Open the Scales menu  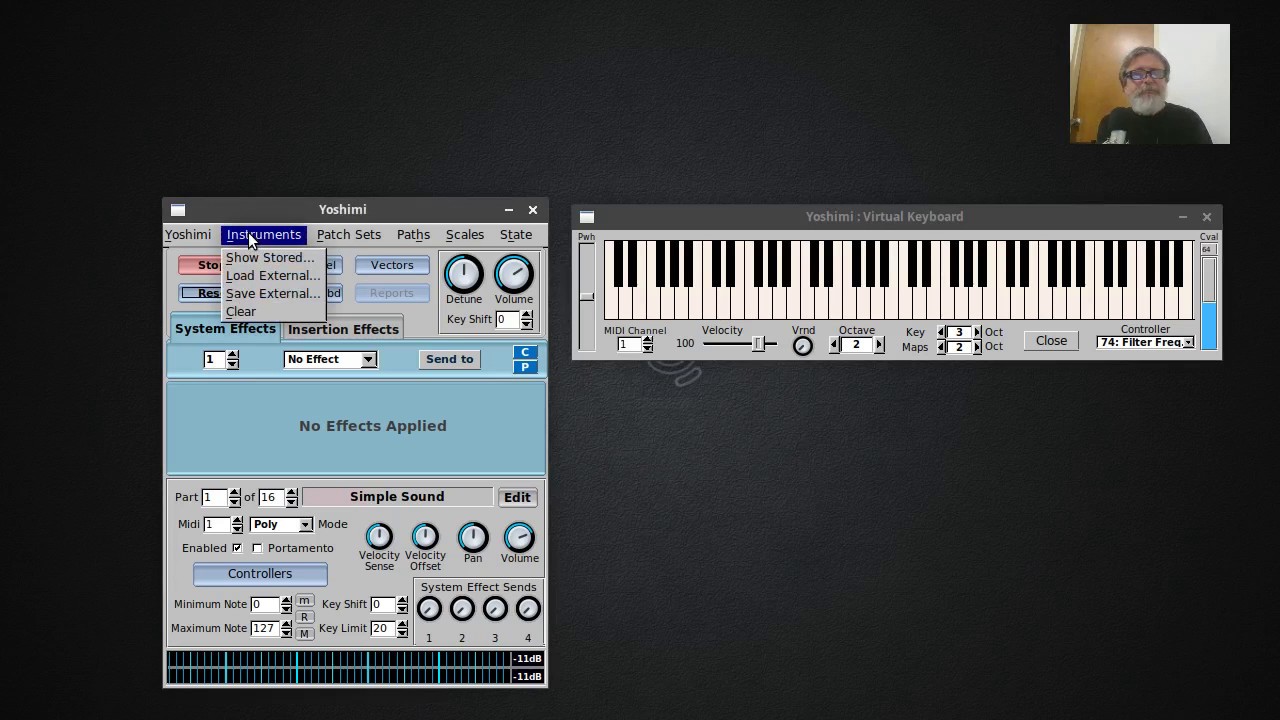pos(465,235)
